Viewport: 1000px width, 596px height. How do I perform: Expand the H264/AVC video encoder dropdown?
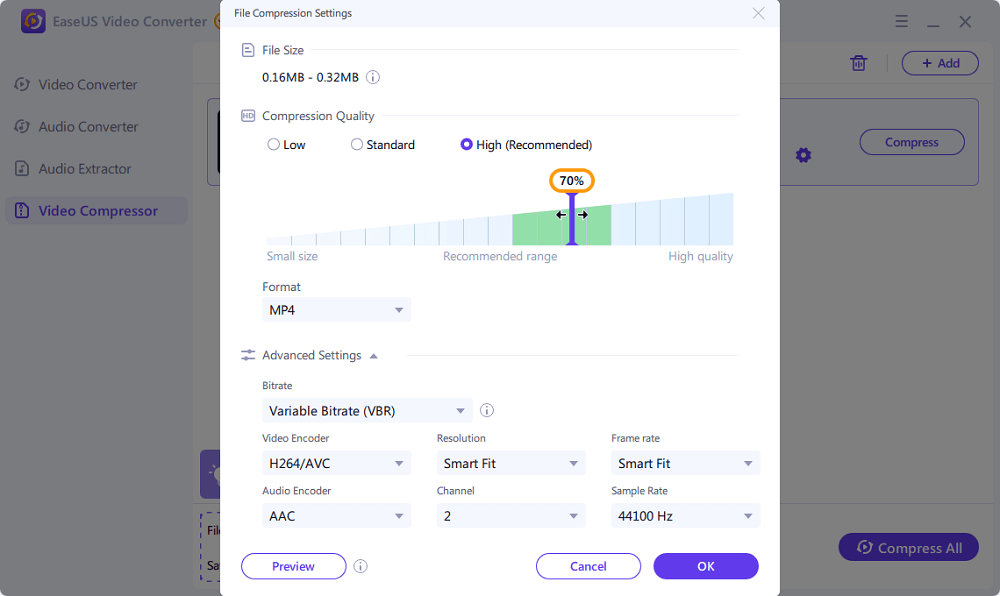[336, 463]
